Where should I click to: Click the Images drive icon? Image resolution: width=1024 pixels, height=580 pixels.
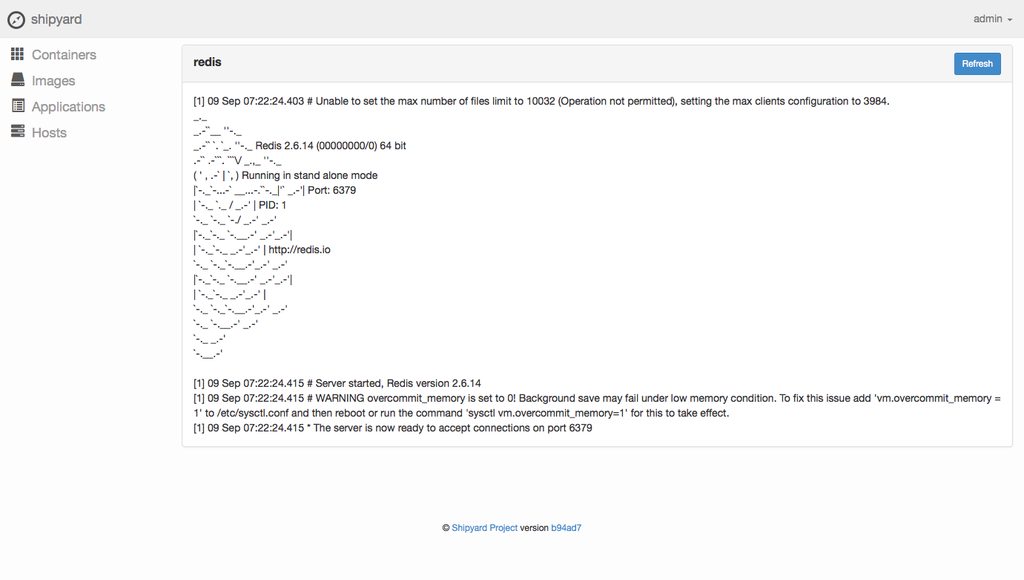[18, 80]
